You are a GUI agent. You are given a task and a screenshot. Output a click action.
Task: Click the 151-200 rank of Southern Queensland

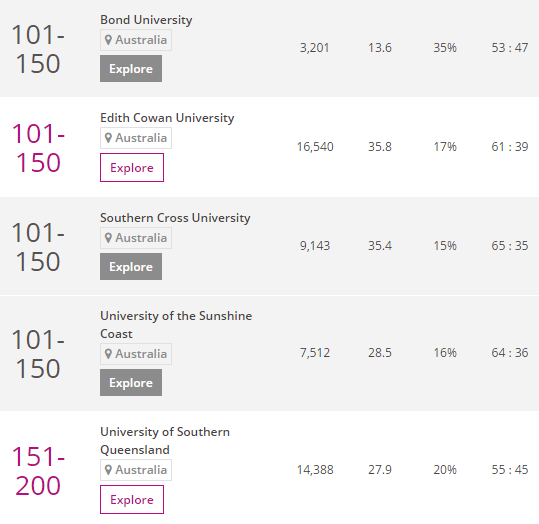point(38,471)
